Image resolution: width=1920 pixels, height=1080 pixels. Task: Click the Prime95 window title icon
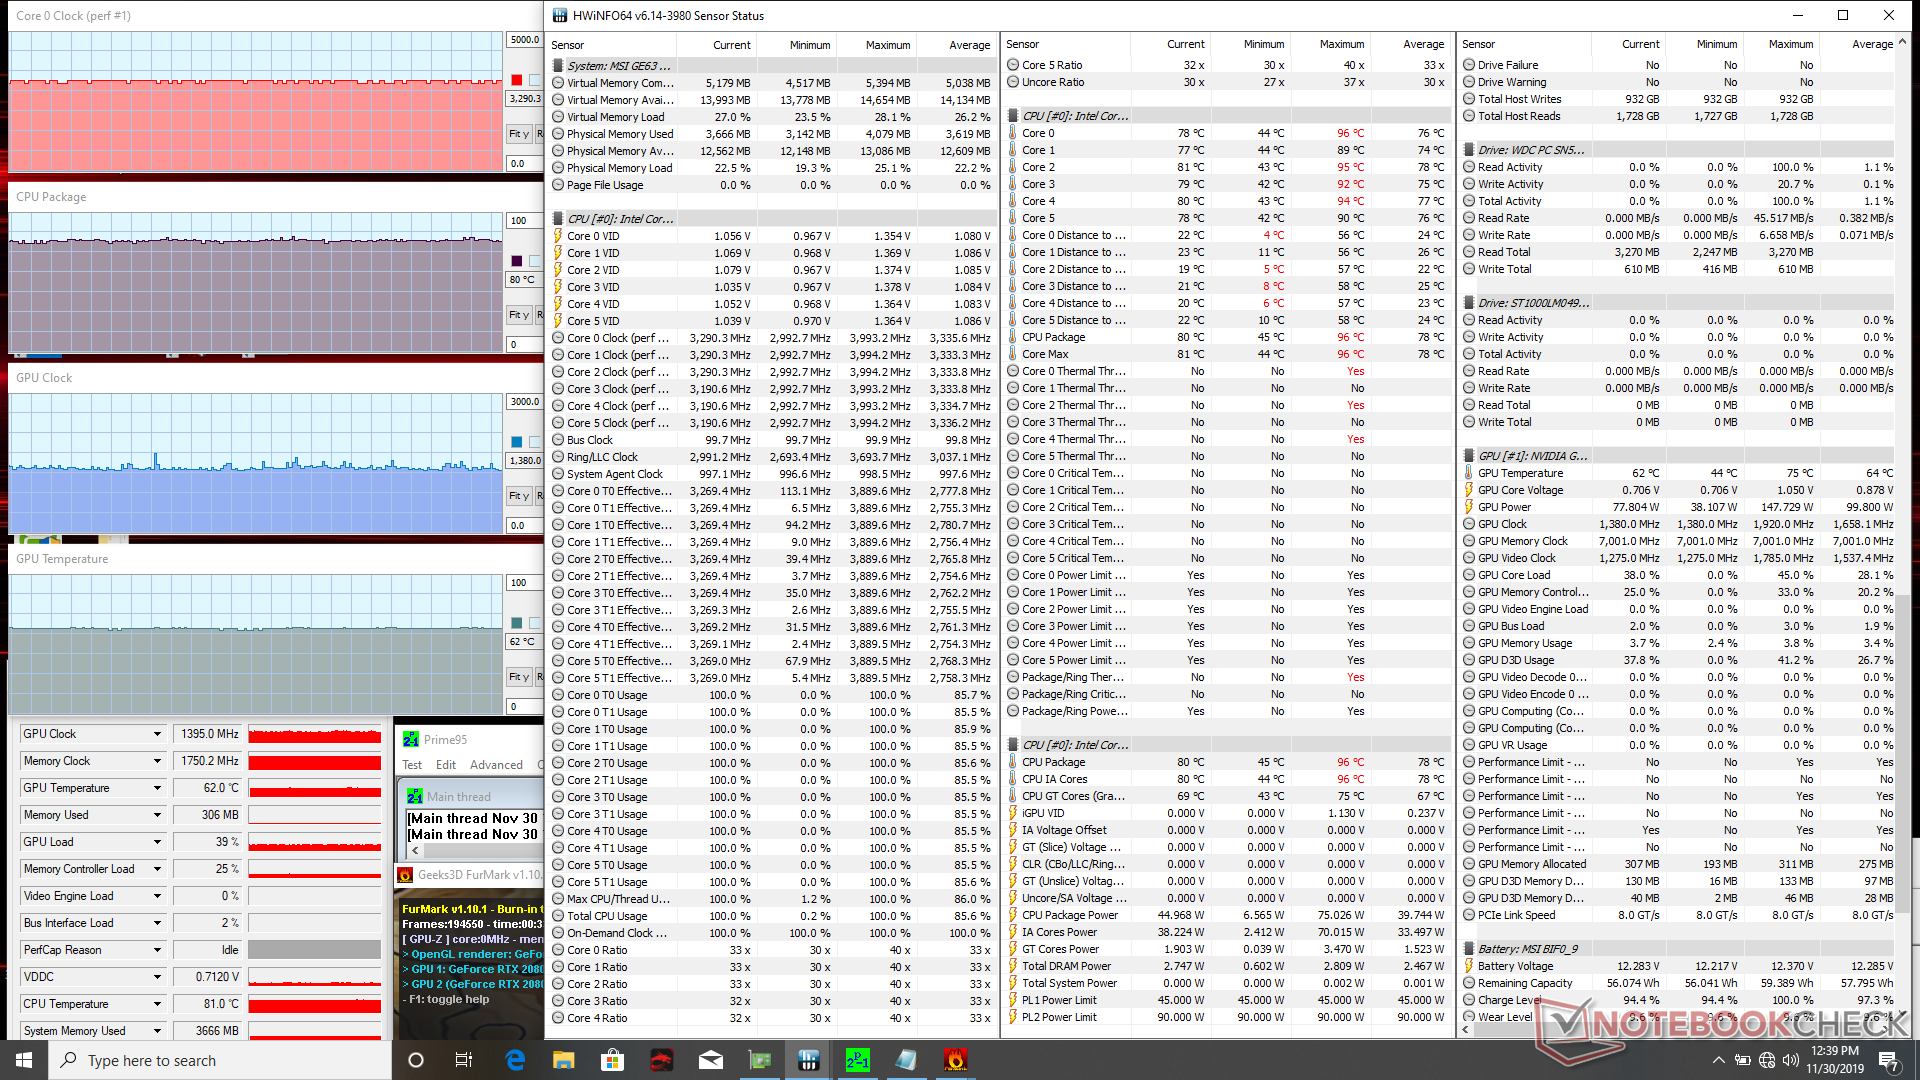[411, 739]
